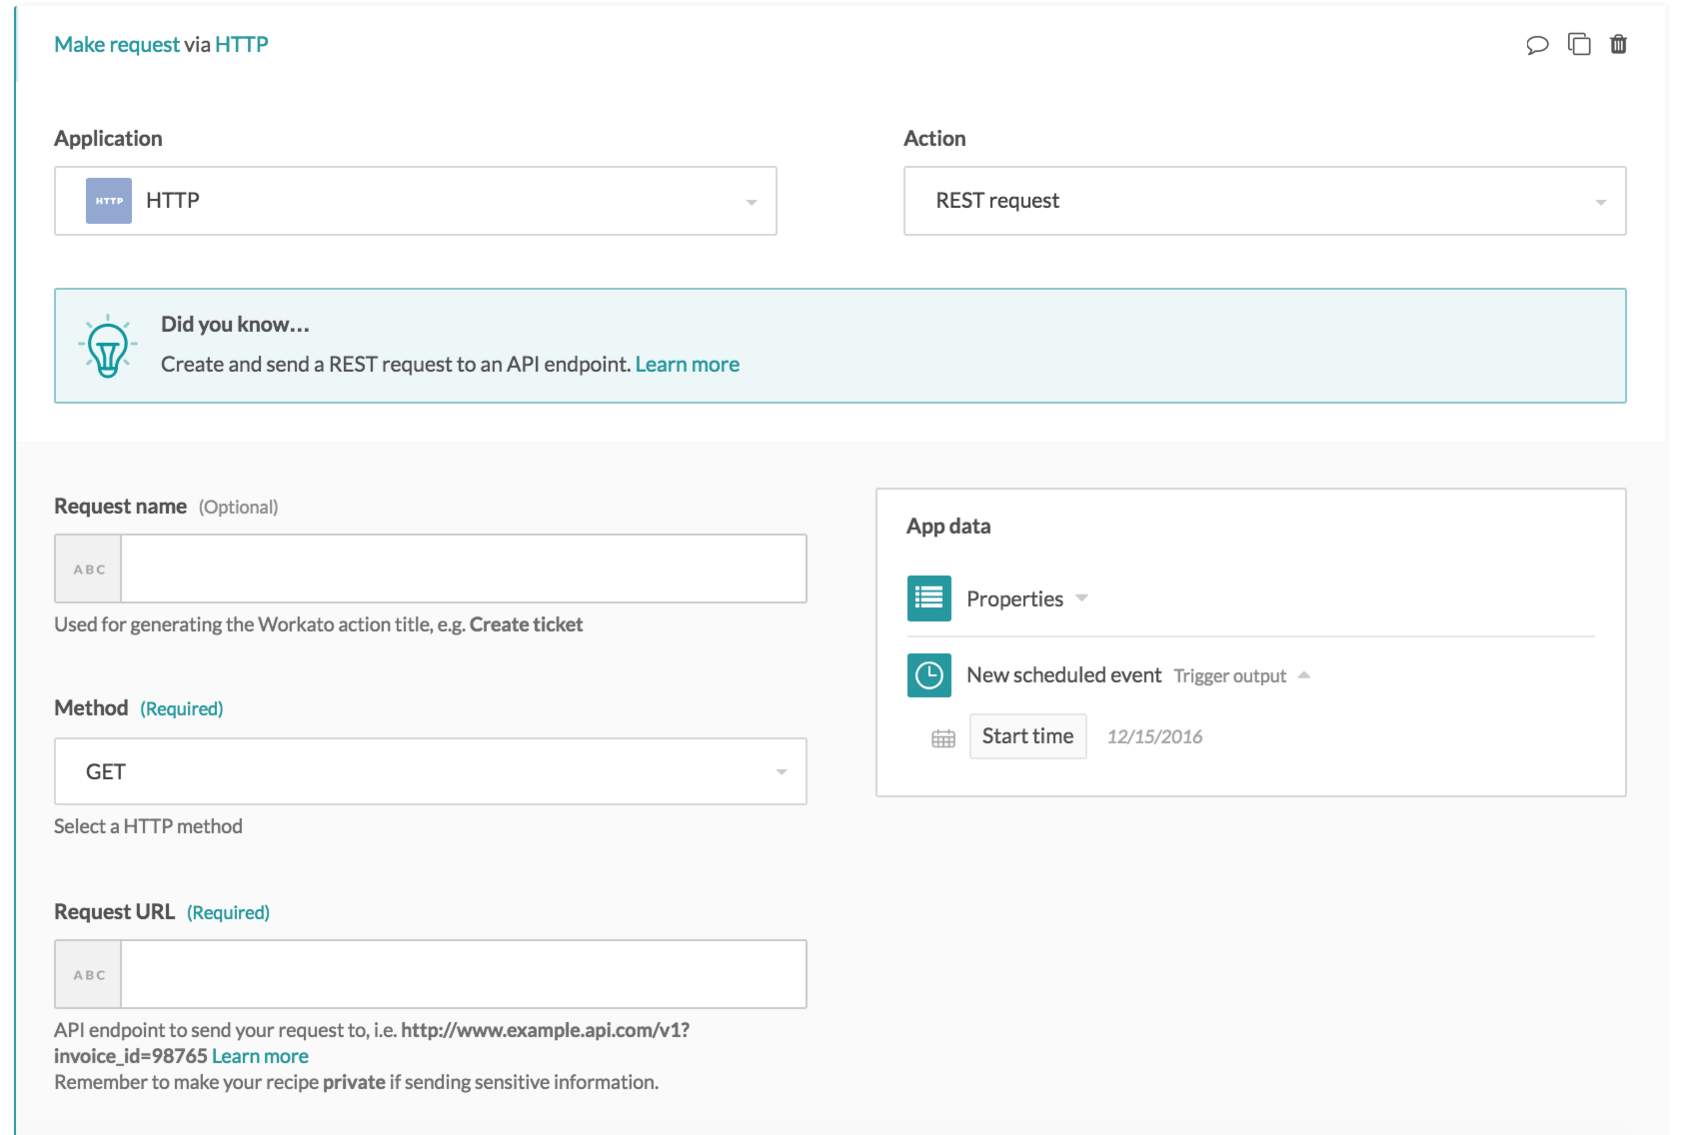Open the REST request Action dropdown
This screenshot has height=1135, width=1681.
pos(1602,200)
